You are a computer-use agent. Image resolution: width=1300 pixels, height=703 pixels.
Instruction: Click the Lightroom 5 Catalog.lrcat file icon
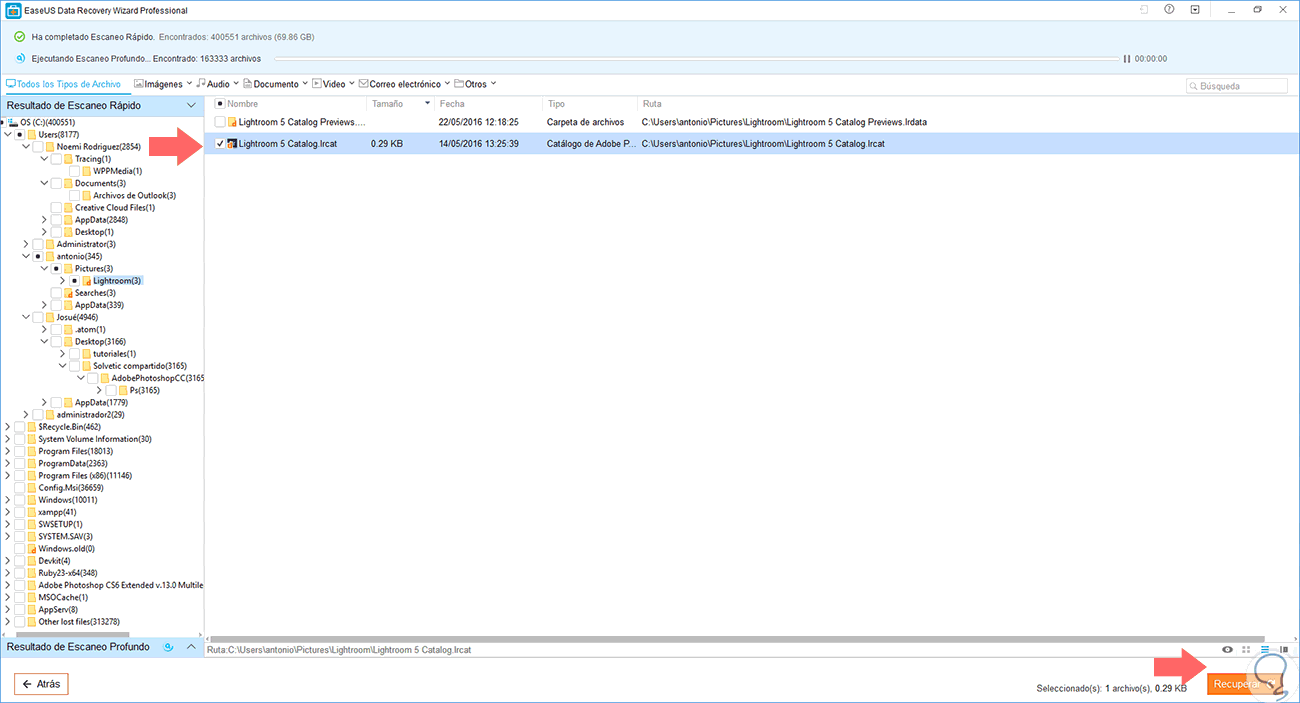click(232, 144)
